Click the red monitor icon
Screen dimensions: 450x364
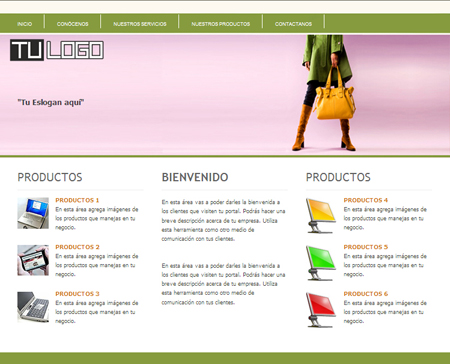[321, 310]
